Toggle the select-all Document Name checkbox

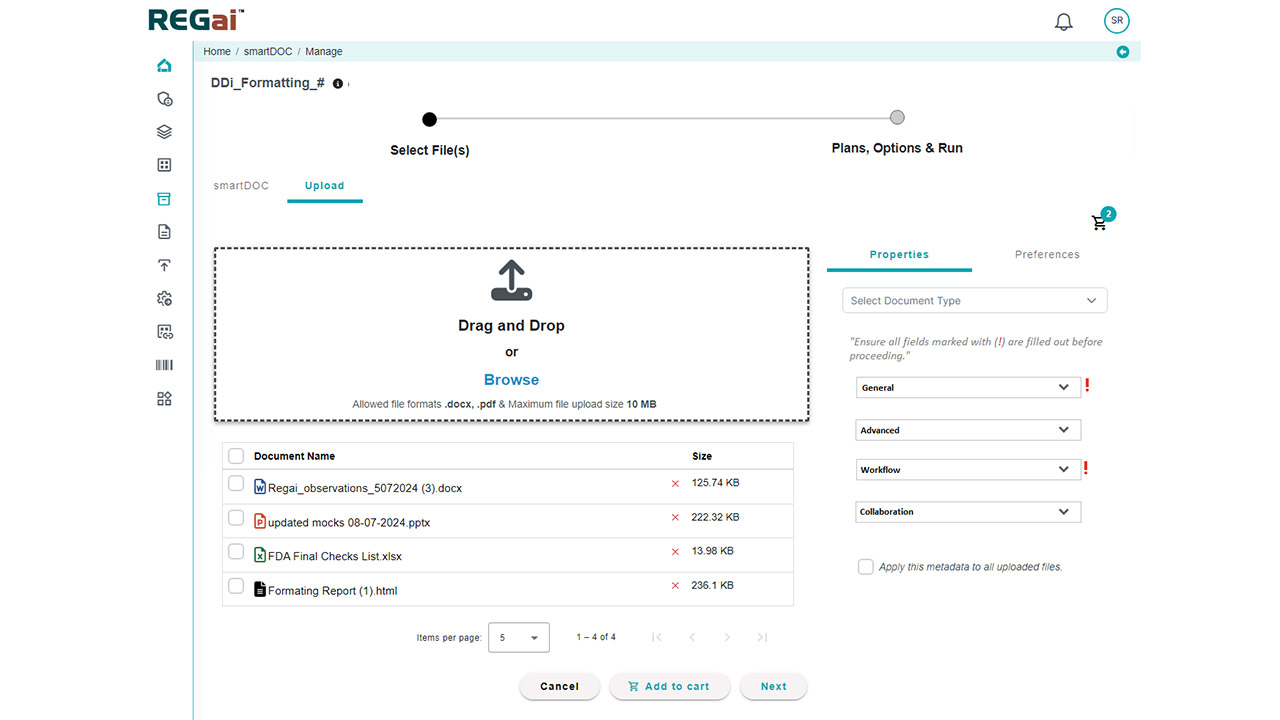[236, 456]
